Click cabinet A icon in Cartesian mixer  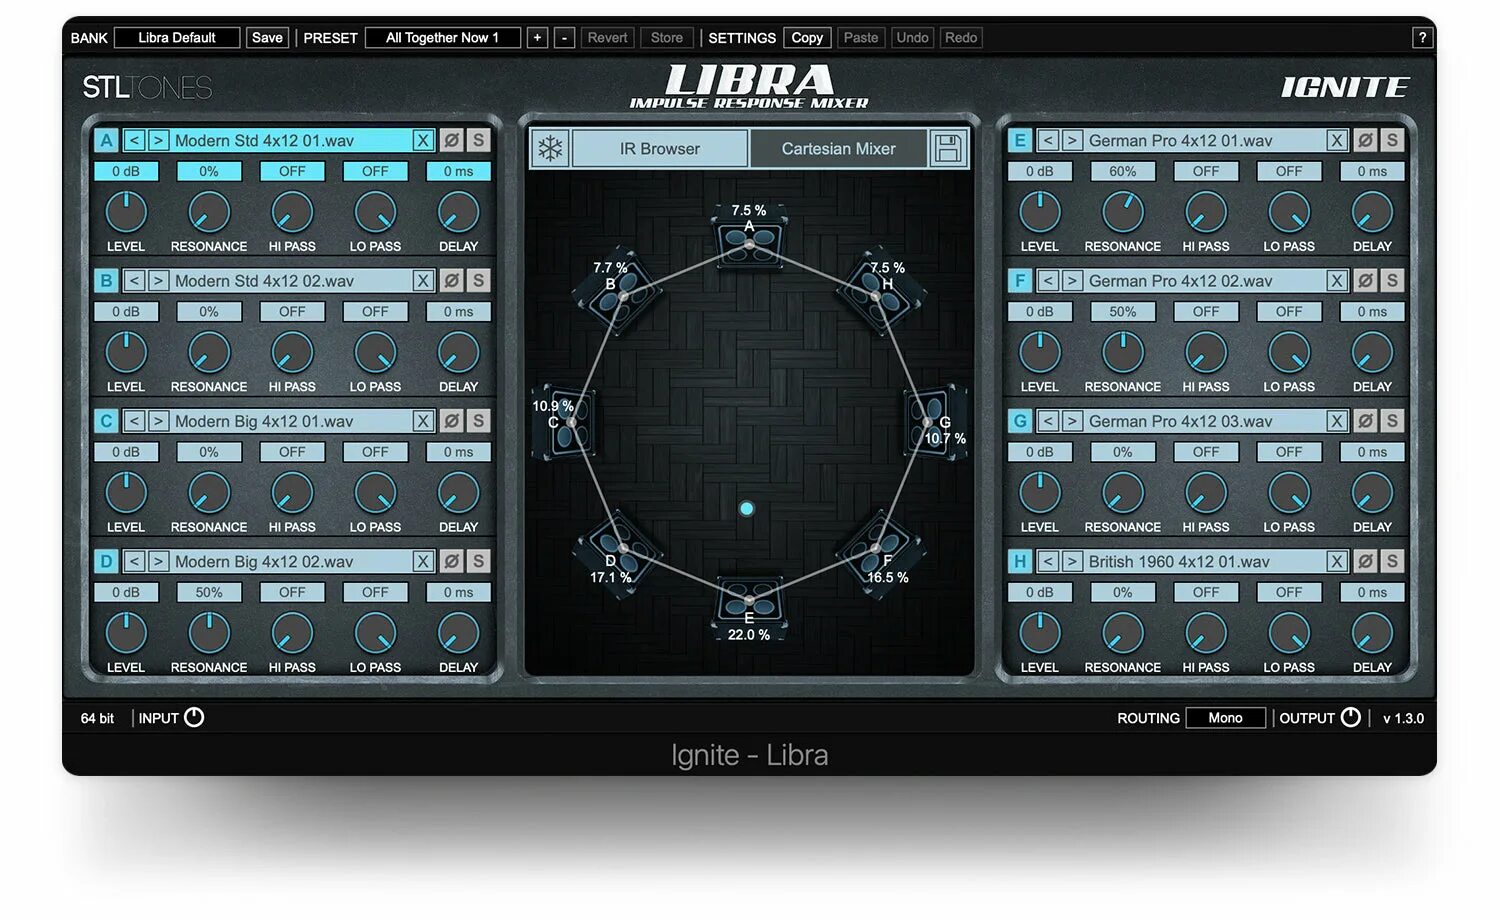[x=749, y=240]
